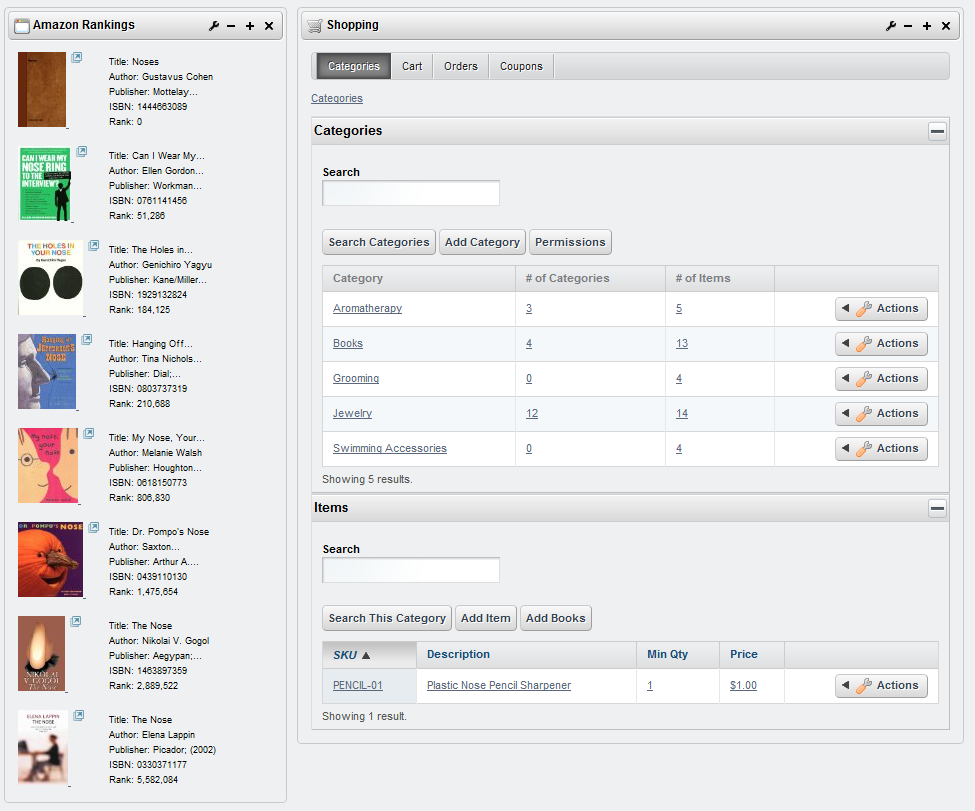This screenshot has width=975, height=811.
Task: Open Actions menu for Jewelry
Action: pyautogui.click(x=881, y=414)
